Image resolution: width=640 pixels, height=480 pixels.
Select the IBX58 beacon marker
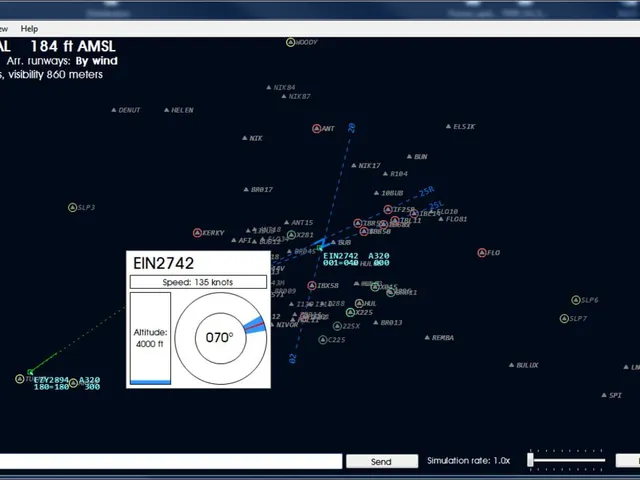(312, 285)
